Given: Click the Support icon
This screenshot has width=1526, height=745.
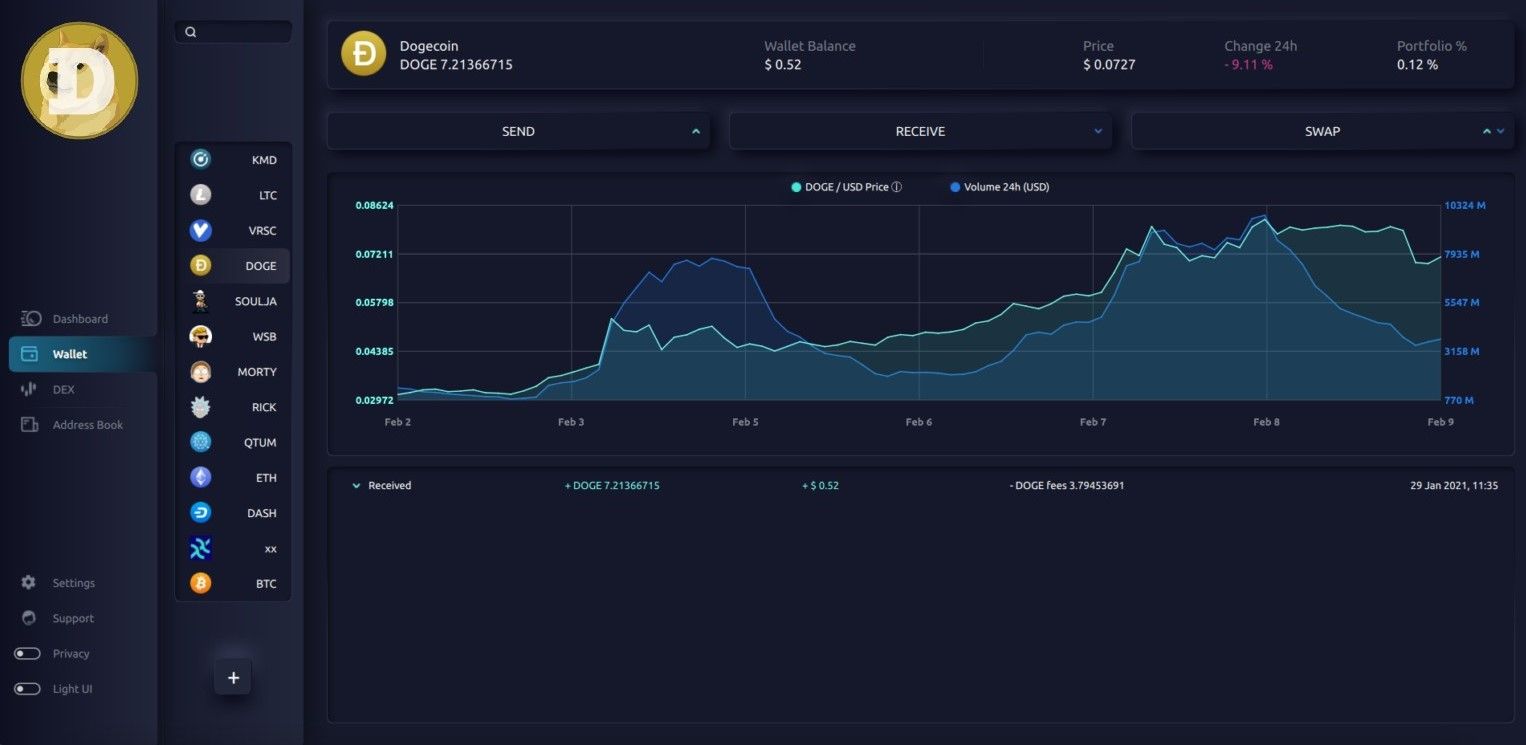Looking at the screenshot, I should tap(28, 618).
